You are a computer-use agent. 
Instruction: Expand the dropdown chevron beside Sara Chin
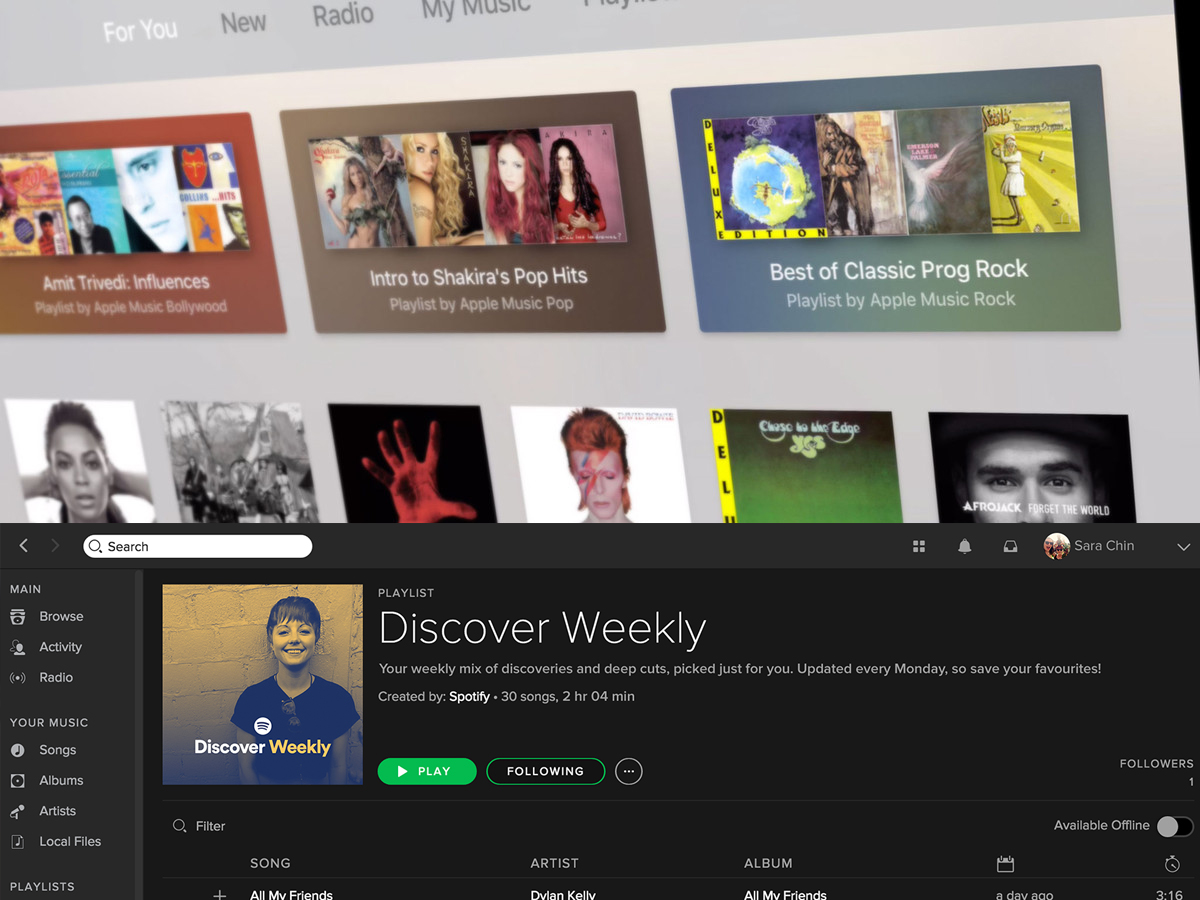(1184, 547)
